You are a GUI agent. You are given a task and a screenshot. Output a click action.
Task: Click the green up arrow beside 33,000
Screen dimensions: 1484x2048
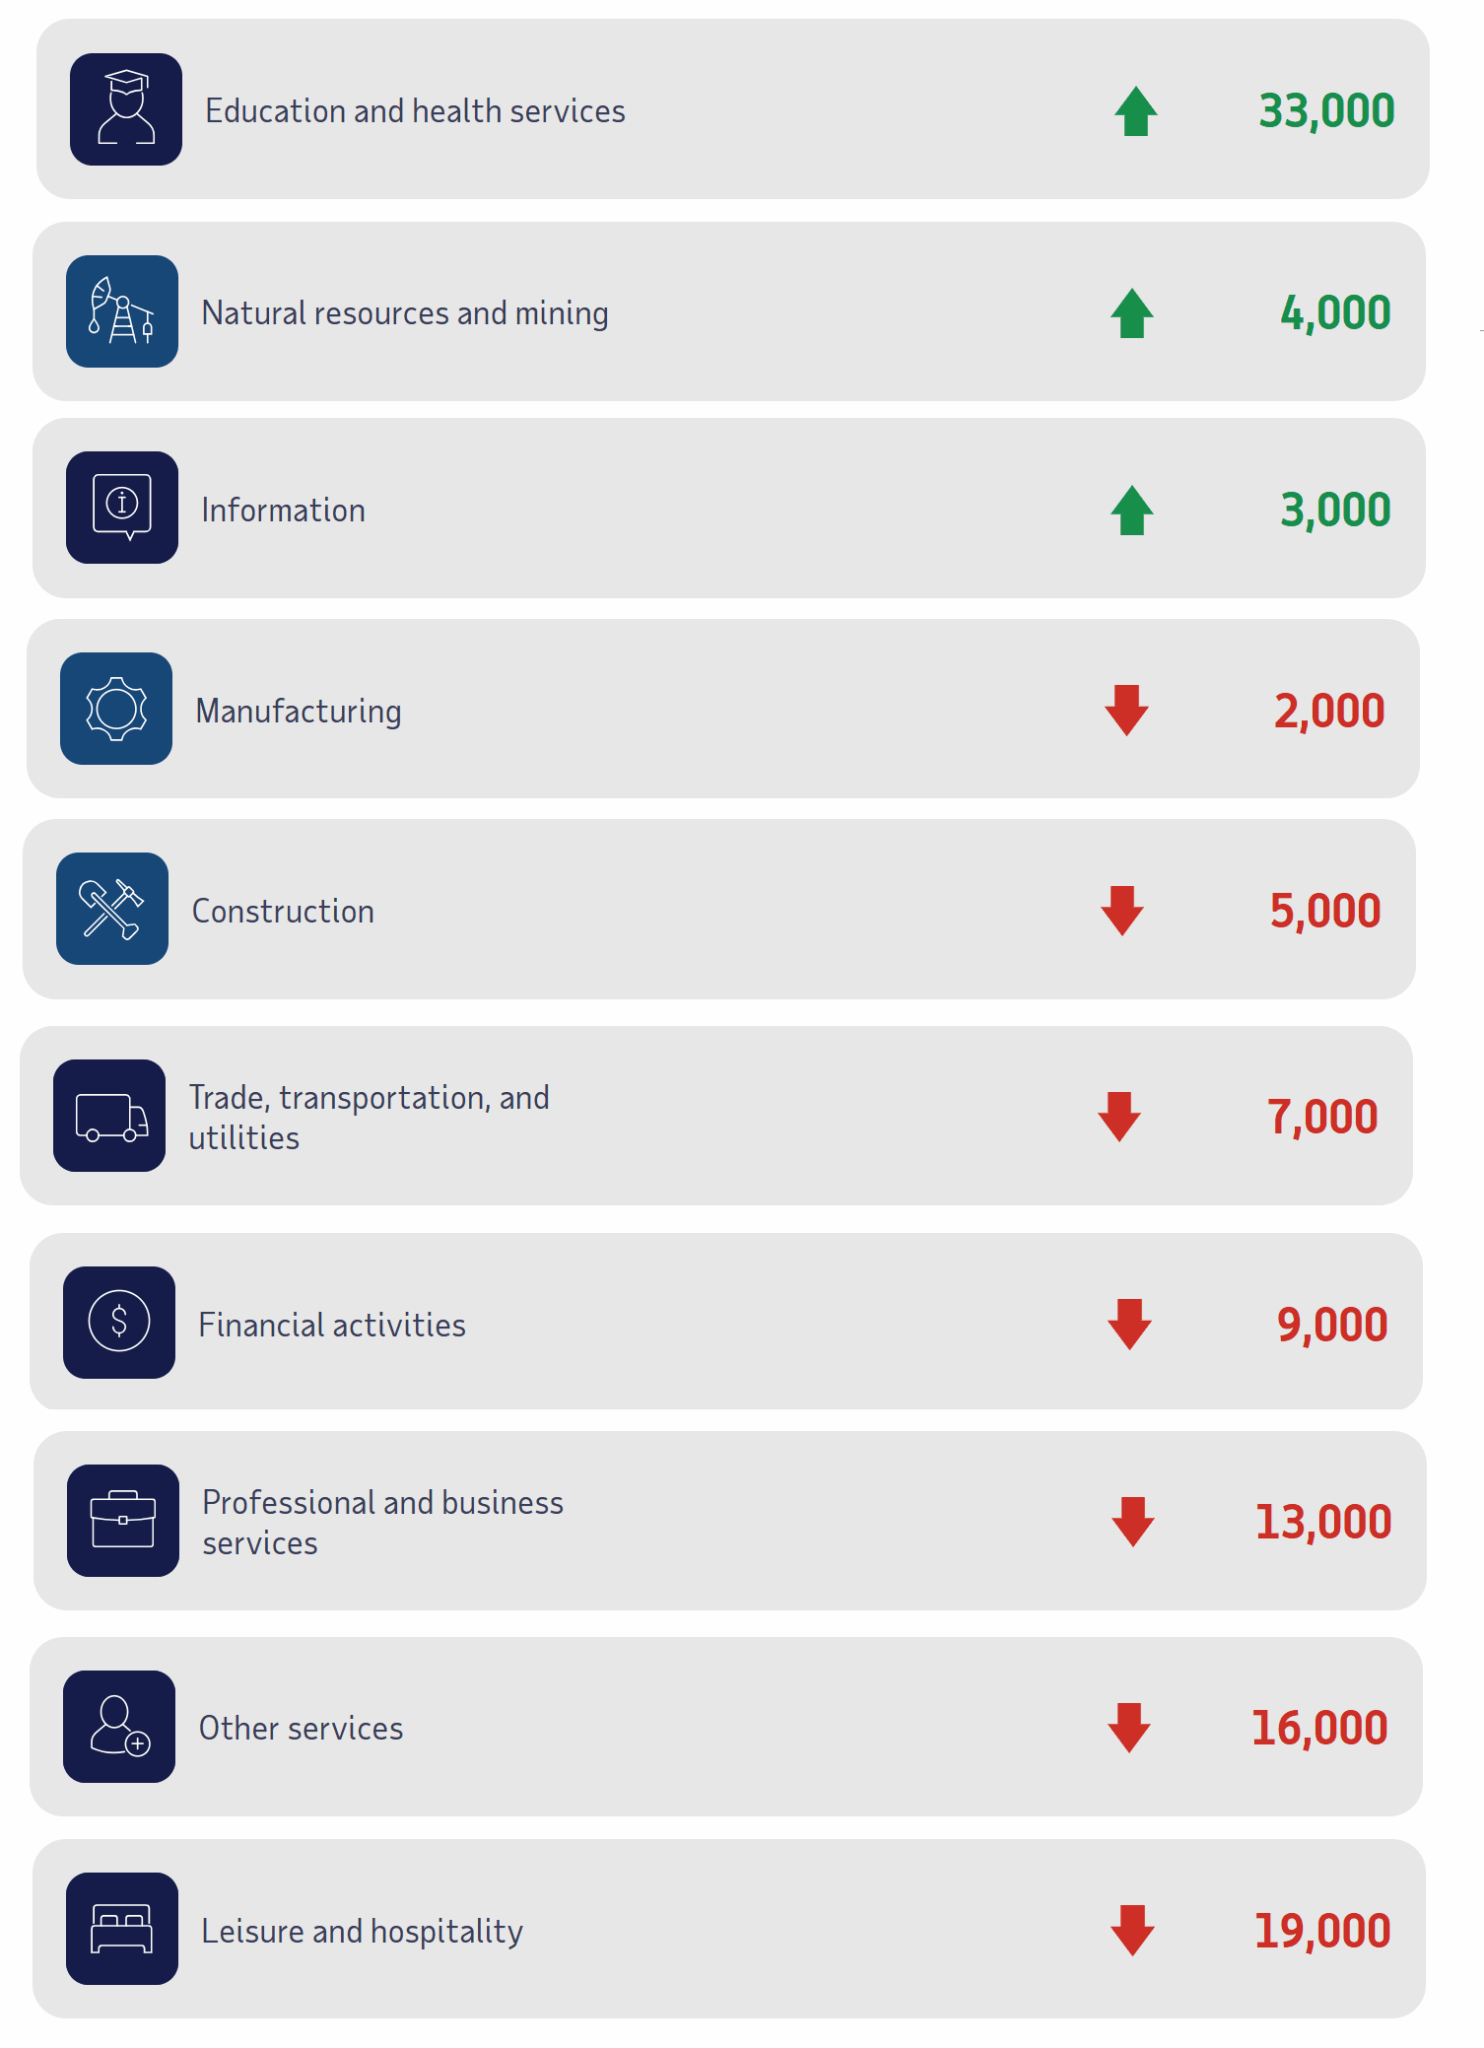pos(1136,111)
